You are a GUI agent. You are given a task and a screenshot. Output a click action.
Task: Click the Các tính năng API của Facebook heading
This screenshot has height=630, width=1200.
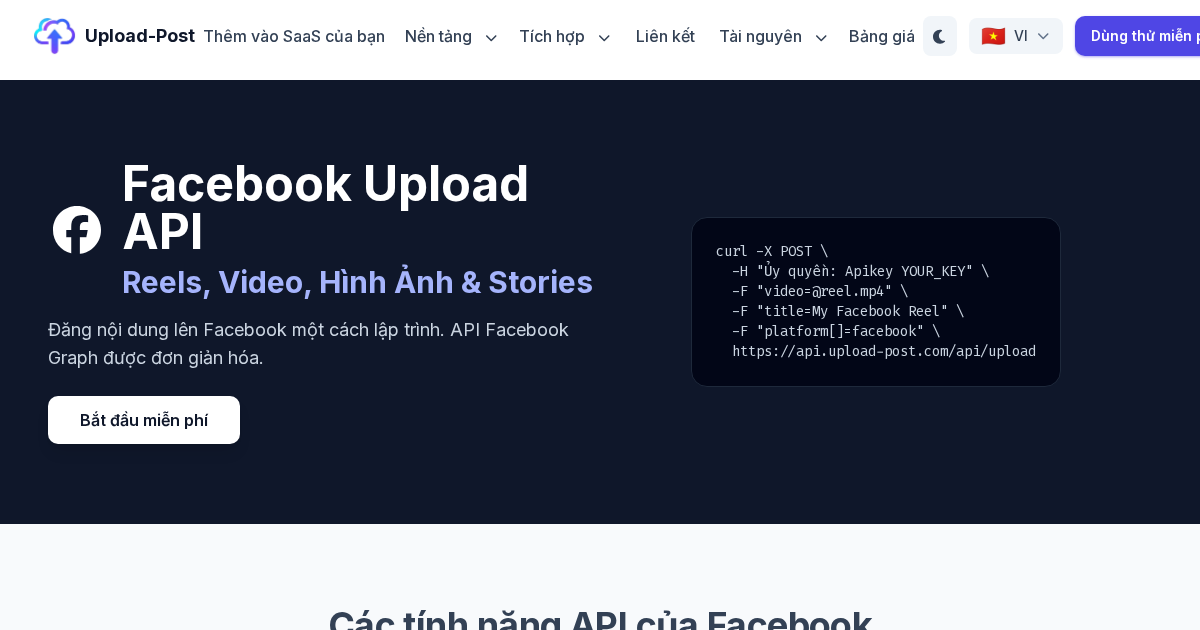click(600, 620)
